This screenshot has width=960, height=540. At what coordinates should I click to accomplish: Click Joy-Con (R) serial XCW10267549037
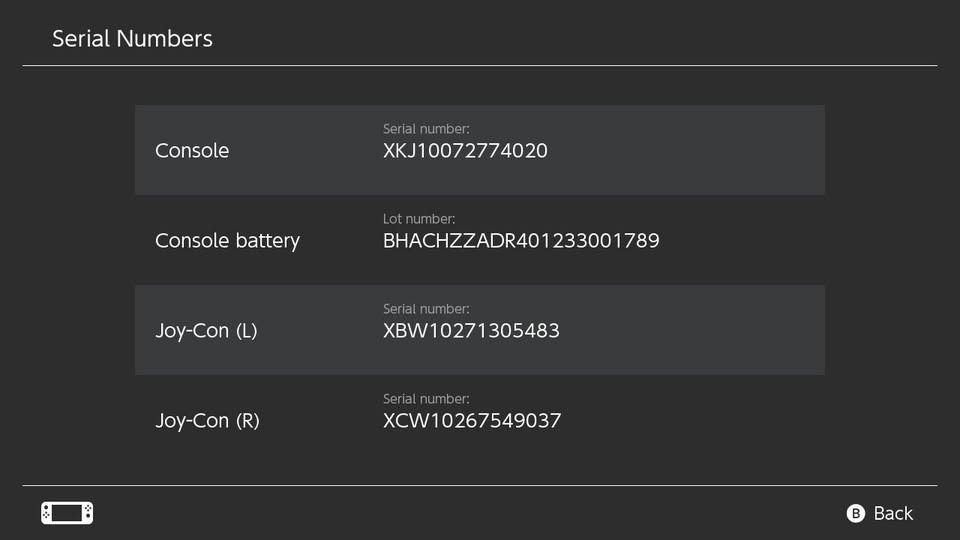tap(472, 421)
